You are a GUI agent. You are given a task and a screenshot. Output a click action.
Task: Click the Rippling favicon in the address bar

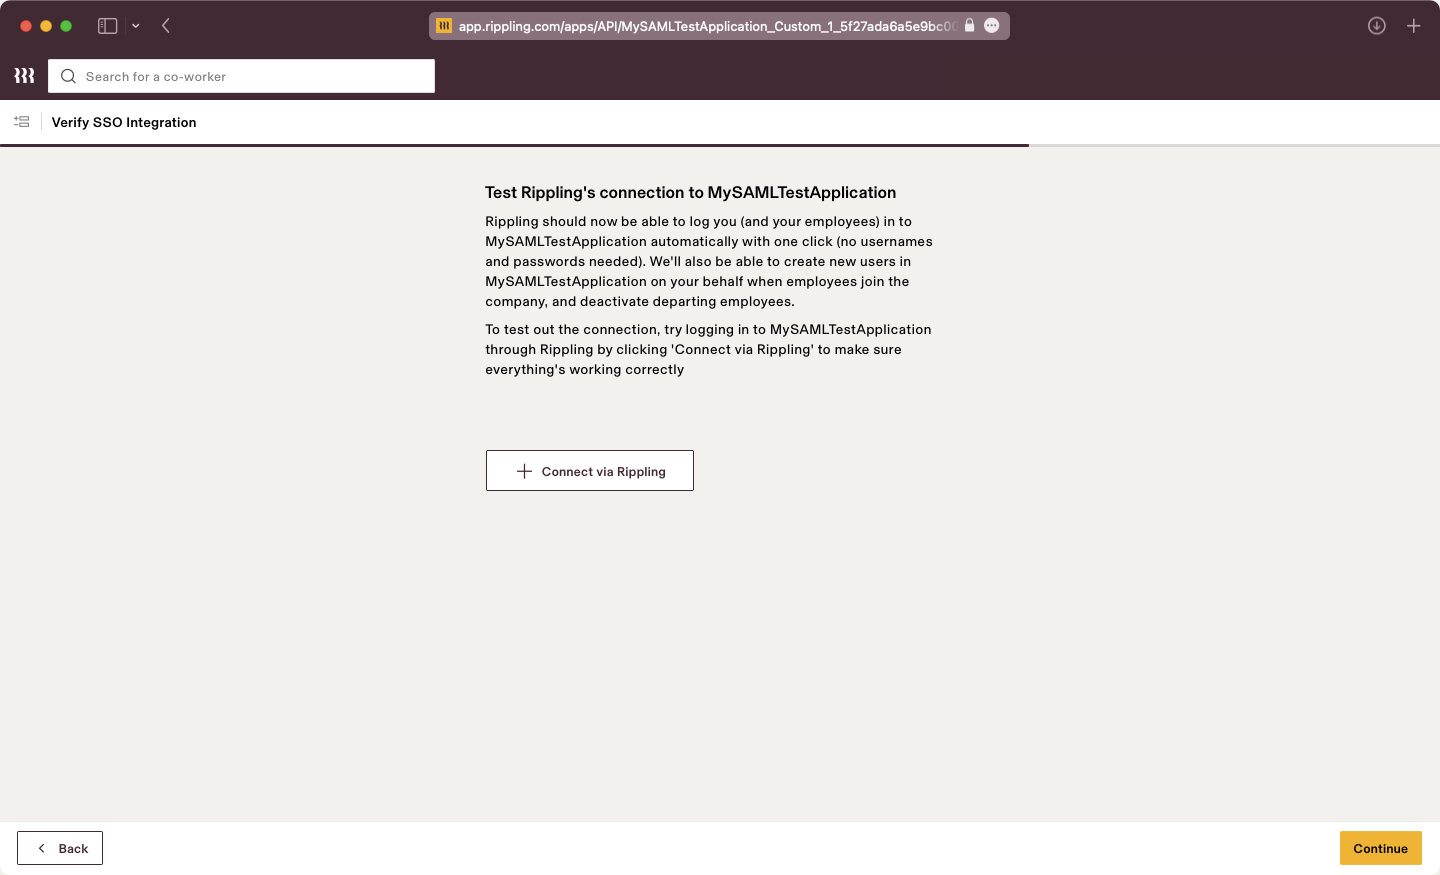[x=443, y=26]
